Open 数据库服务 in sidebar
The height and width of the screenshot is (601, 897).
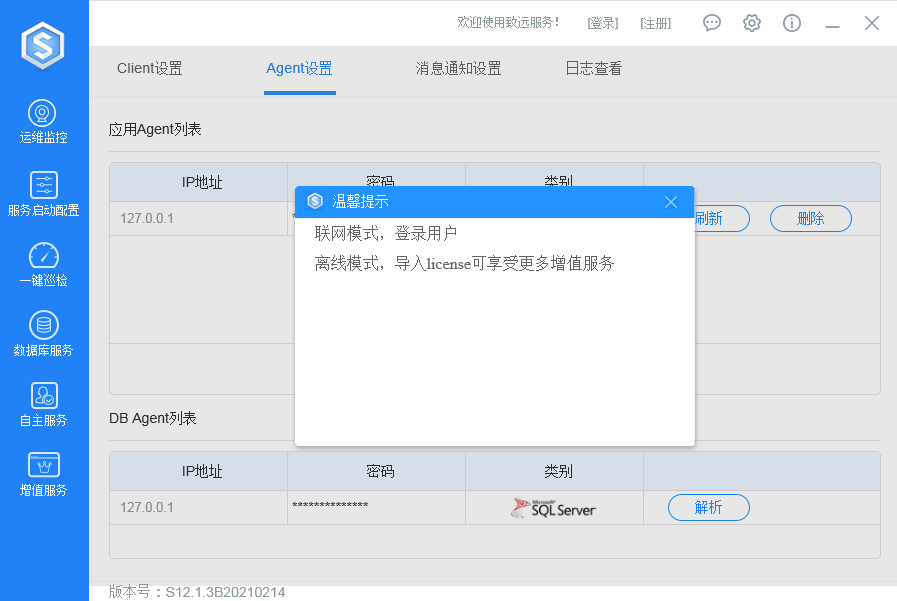[43, 335]
